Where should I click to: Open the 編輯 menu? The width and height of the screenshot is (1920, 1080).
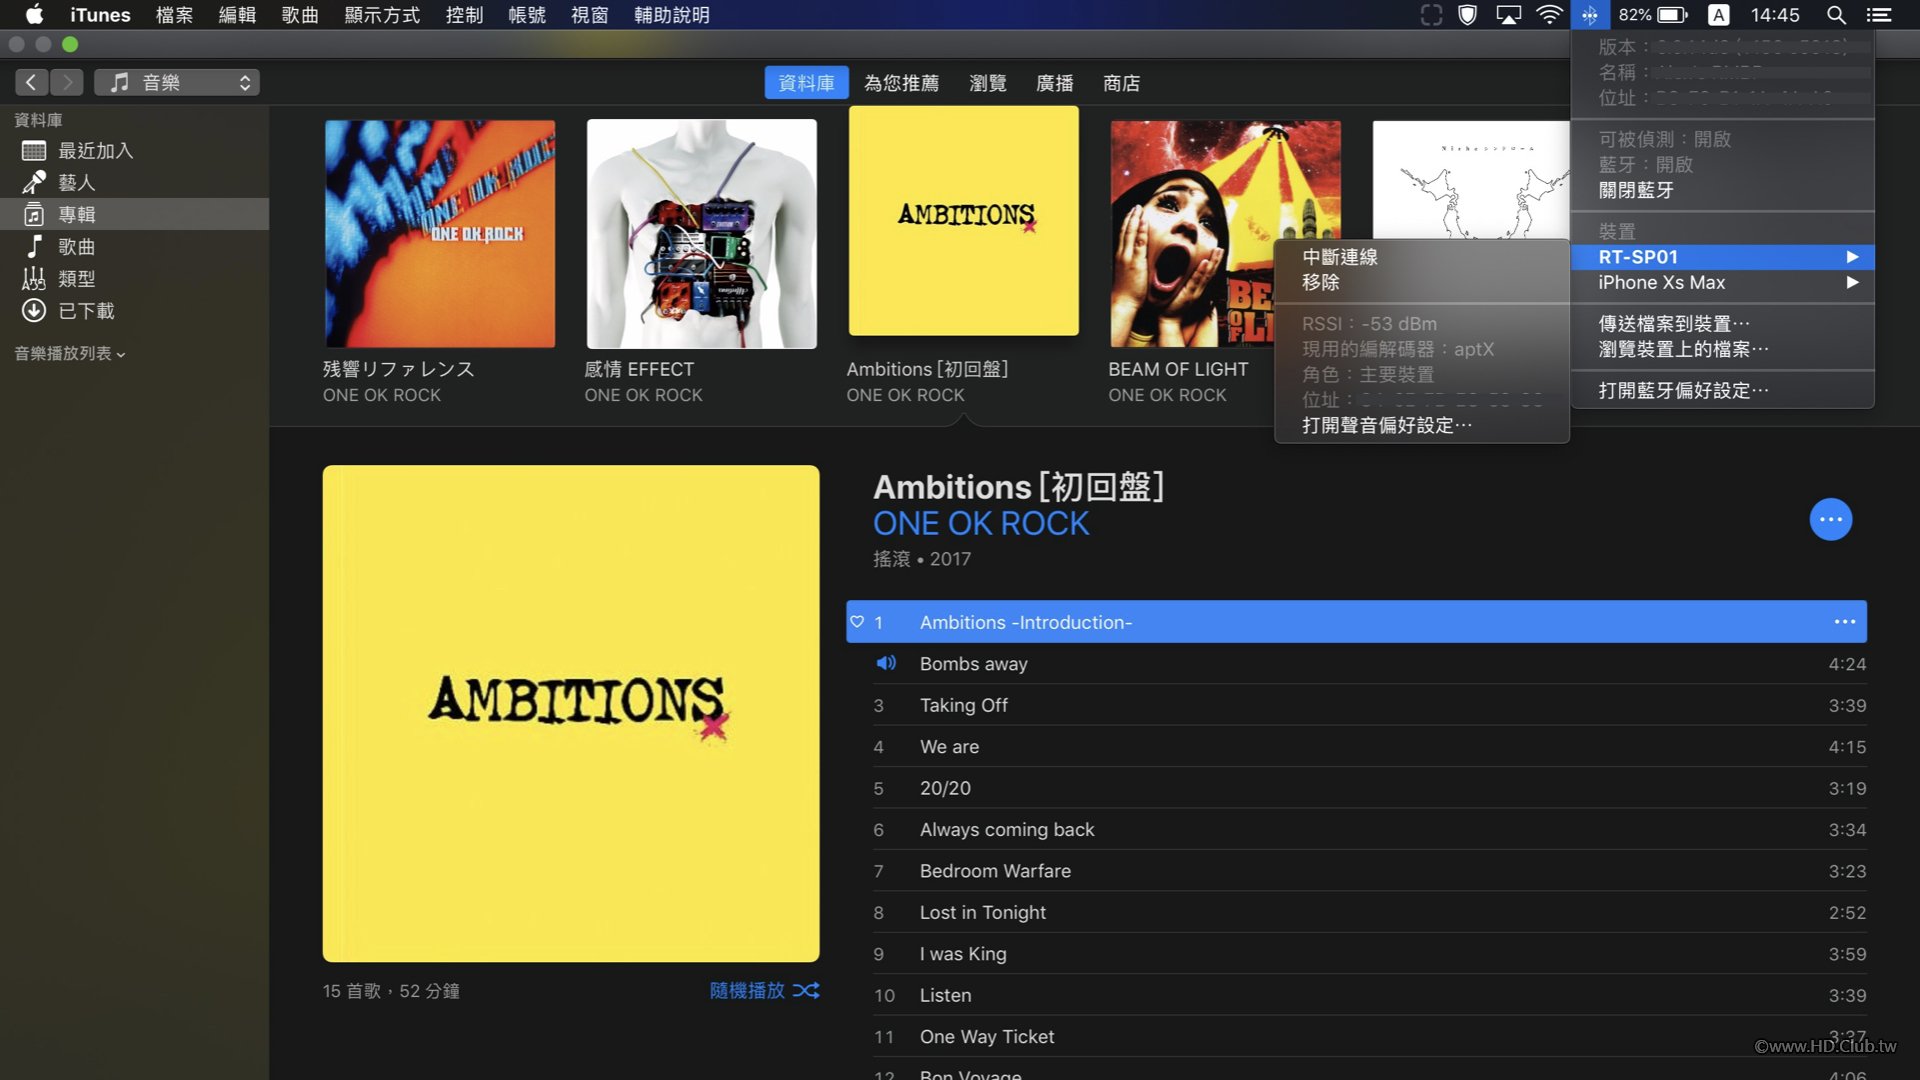click(237, 14)
